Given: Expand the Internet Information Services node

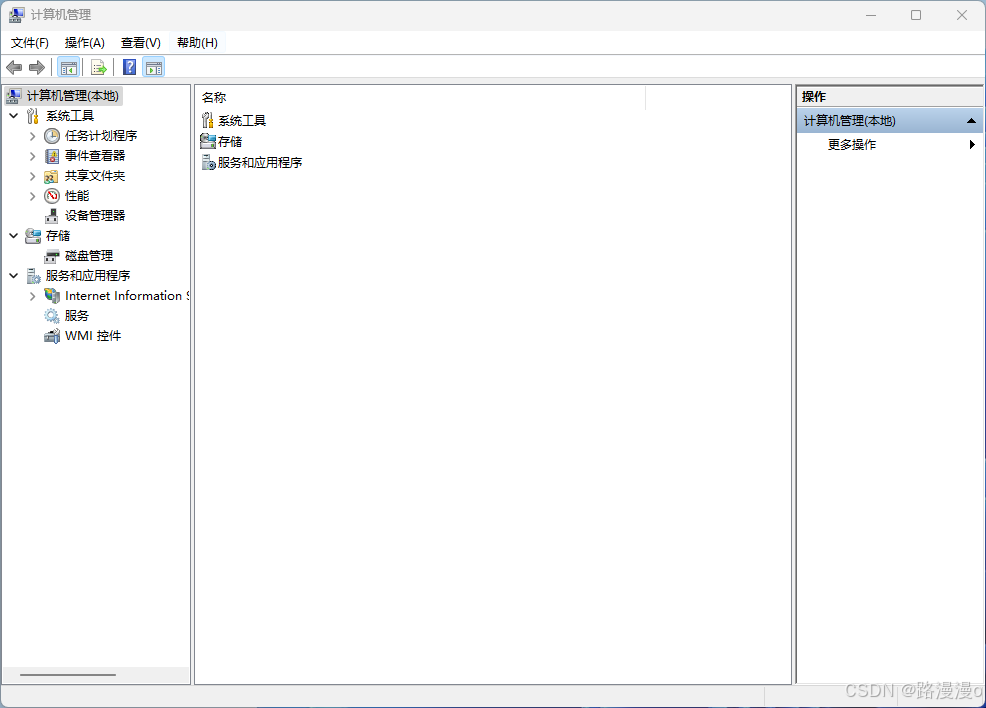Looking at the screenshot, I should click(33, 296).
